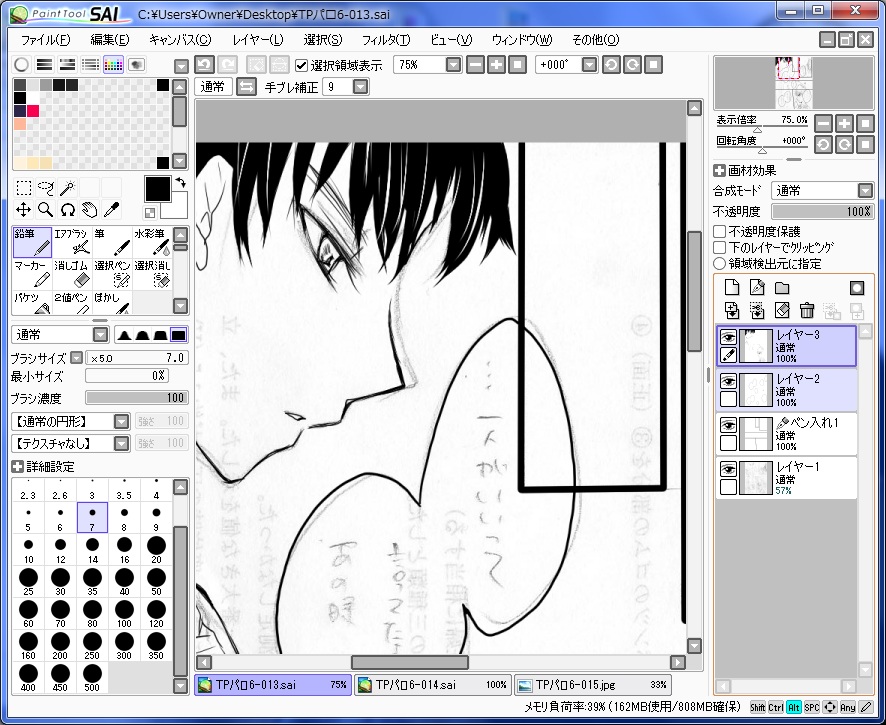Viewport: 886px width, 725px height.
Task: Flip the view horizontally icon
Action: point(246,86)
